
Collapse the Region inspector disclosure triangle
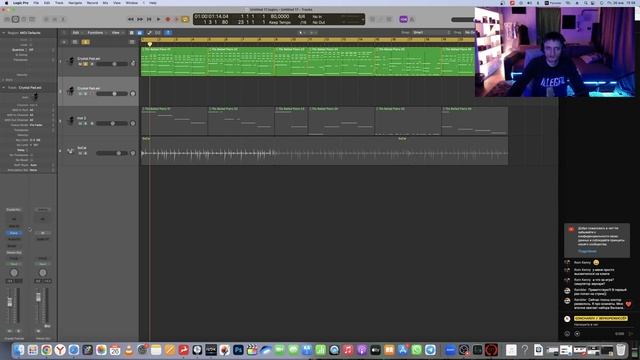4,33
